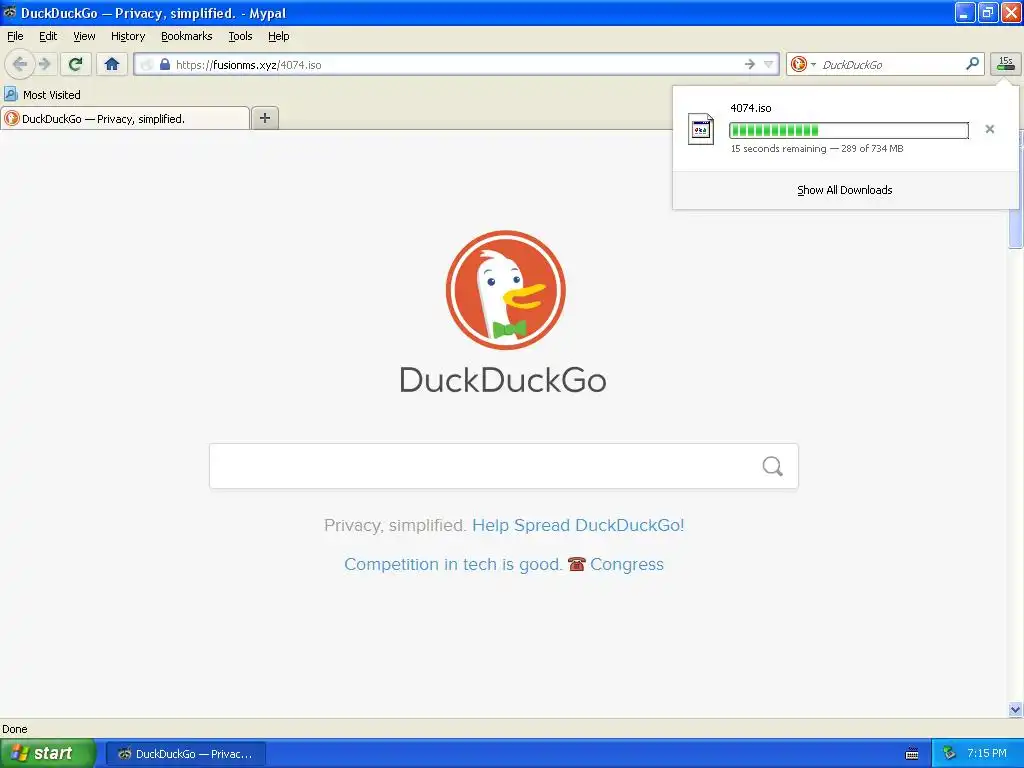The height and width of the screenshot is (768, 1024).
Task: Open the View menu
Action: [x=84, y=36]
